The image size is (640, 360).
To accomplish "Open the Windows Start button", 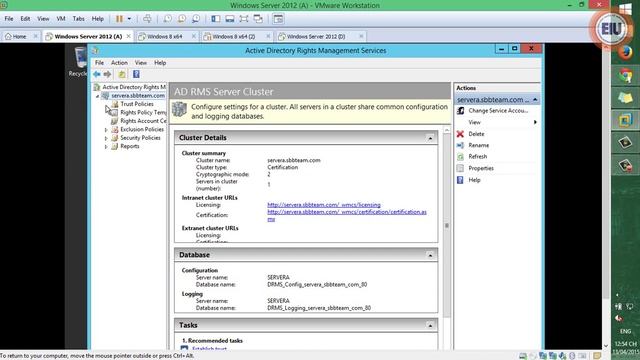I will point(625,9).
